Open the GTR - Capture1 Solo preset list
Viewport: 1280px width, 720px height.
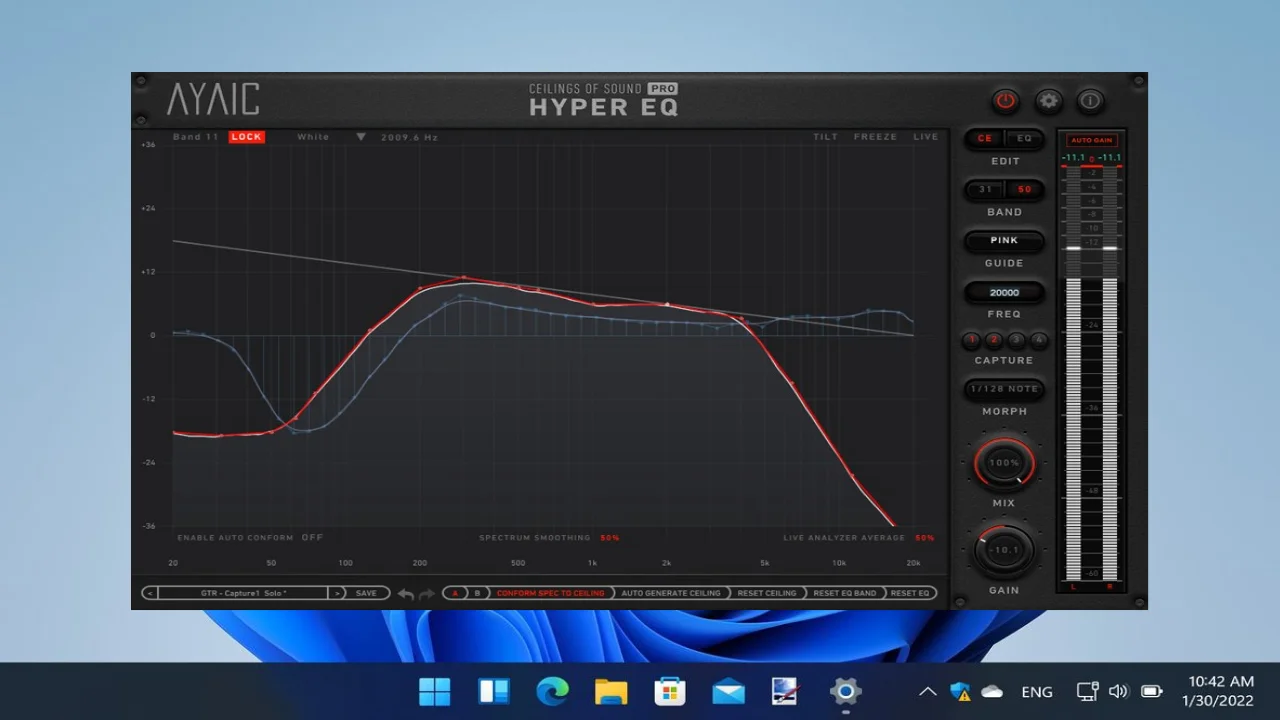point(244,593)
